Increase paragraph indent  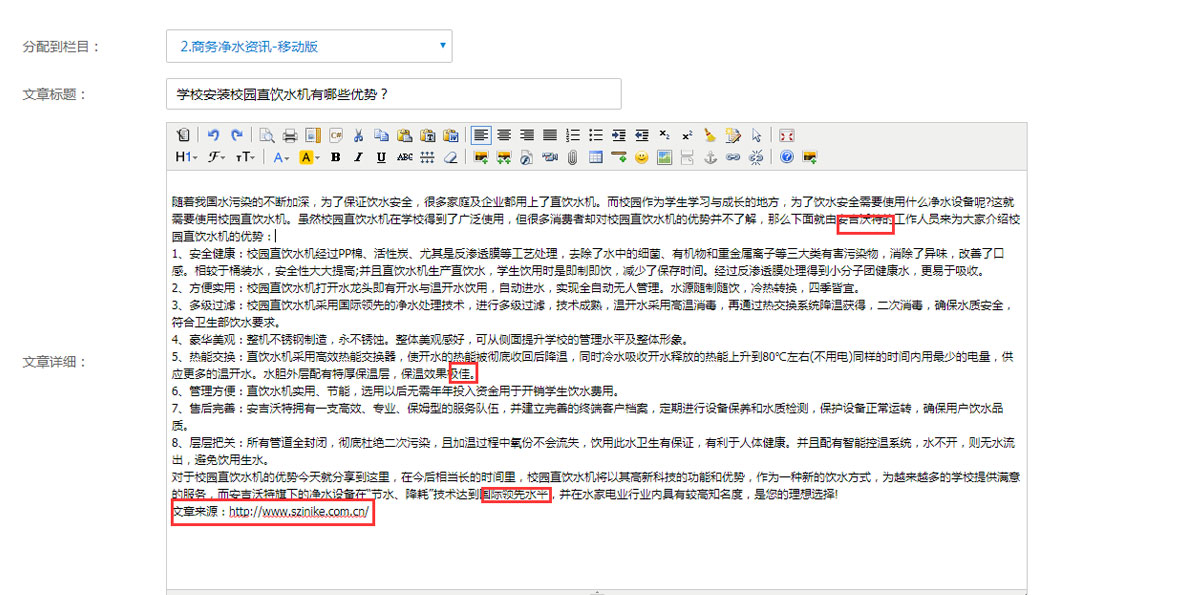tap(618, 134)
